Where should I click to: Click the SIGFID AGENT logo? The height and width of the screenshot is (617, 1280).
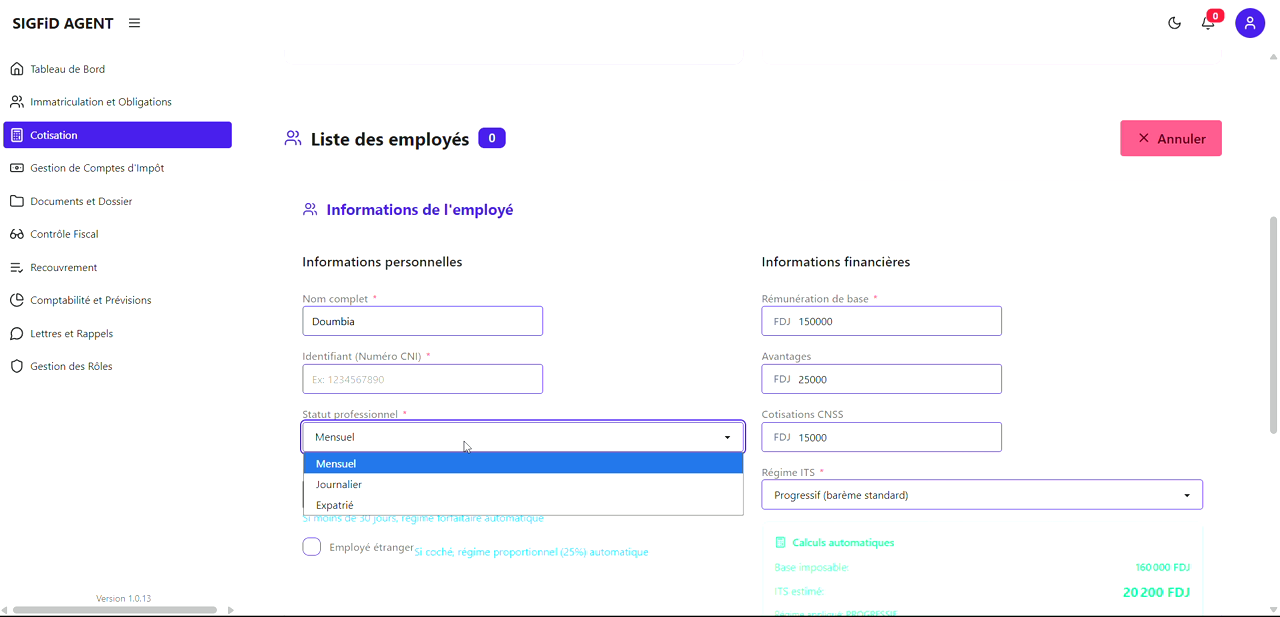[63, 22]
